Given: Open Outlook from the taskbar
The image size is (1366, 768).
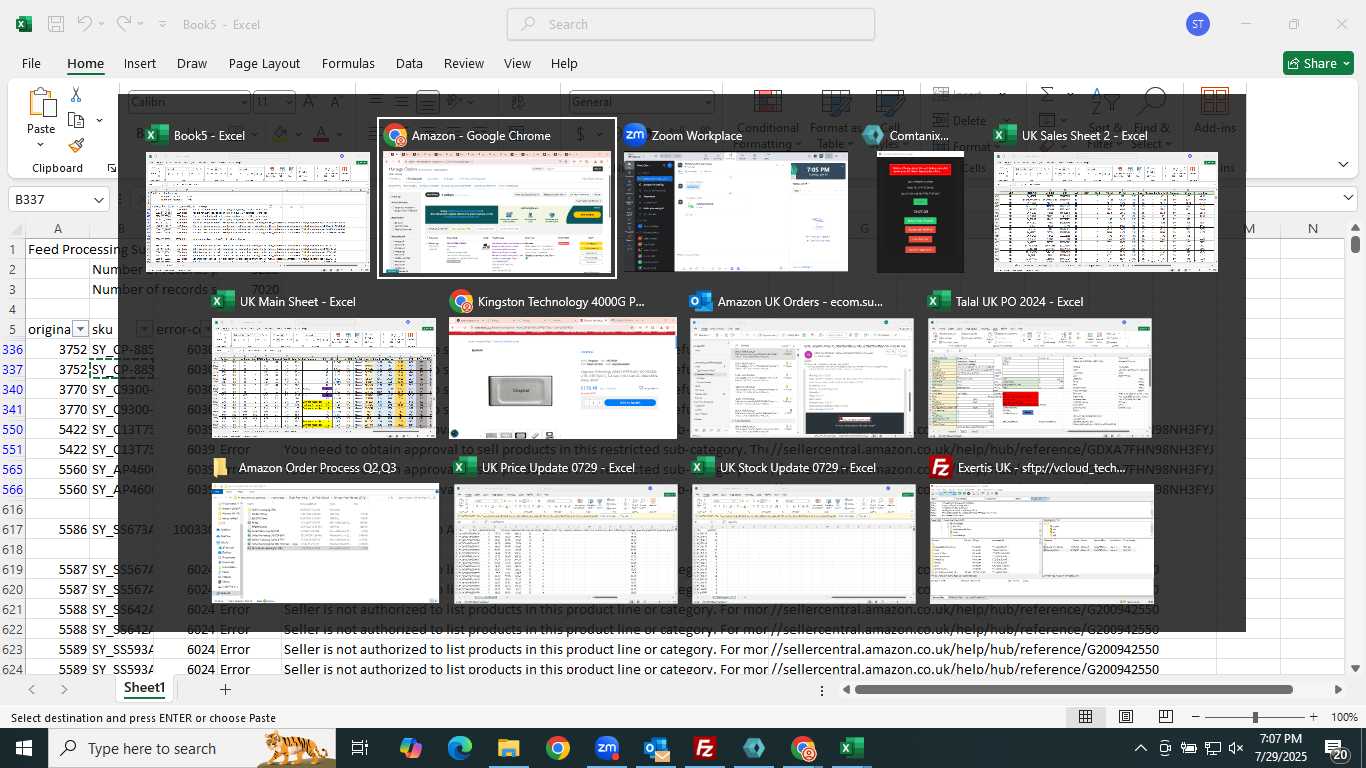Looking at the screenshot, I should (656, 748).
